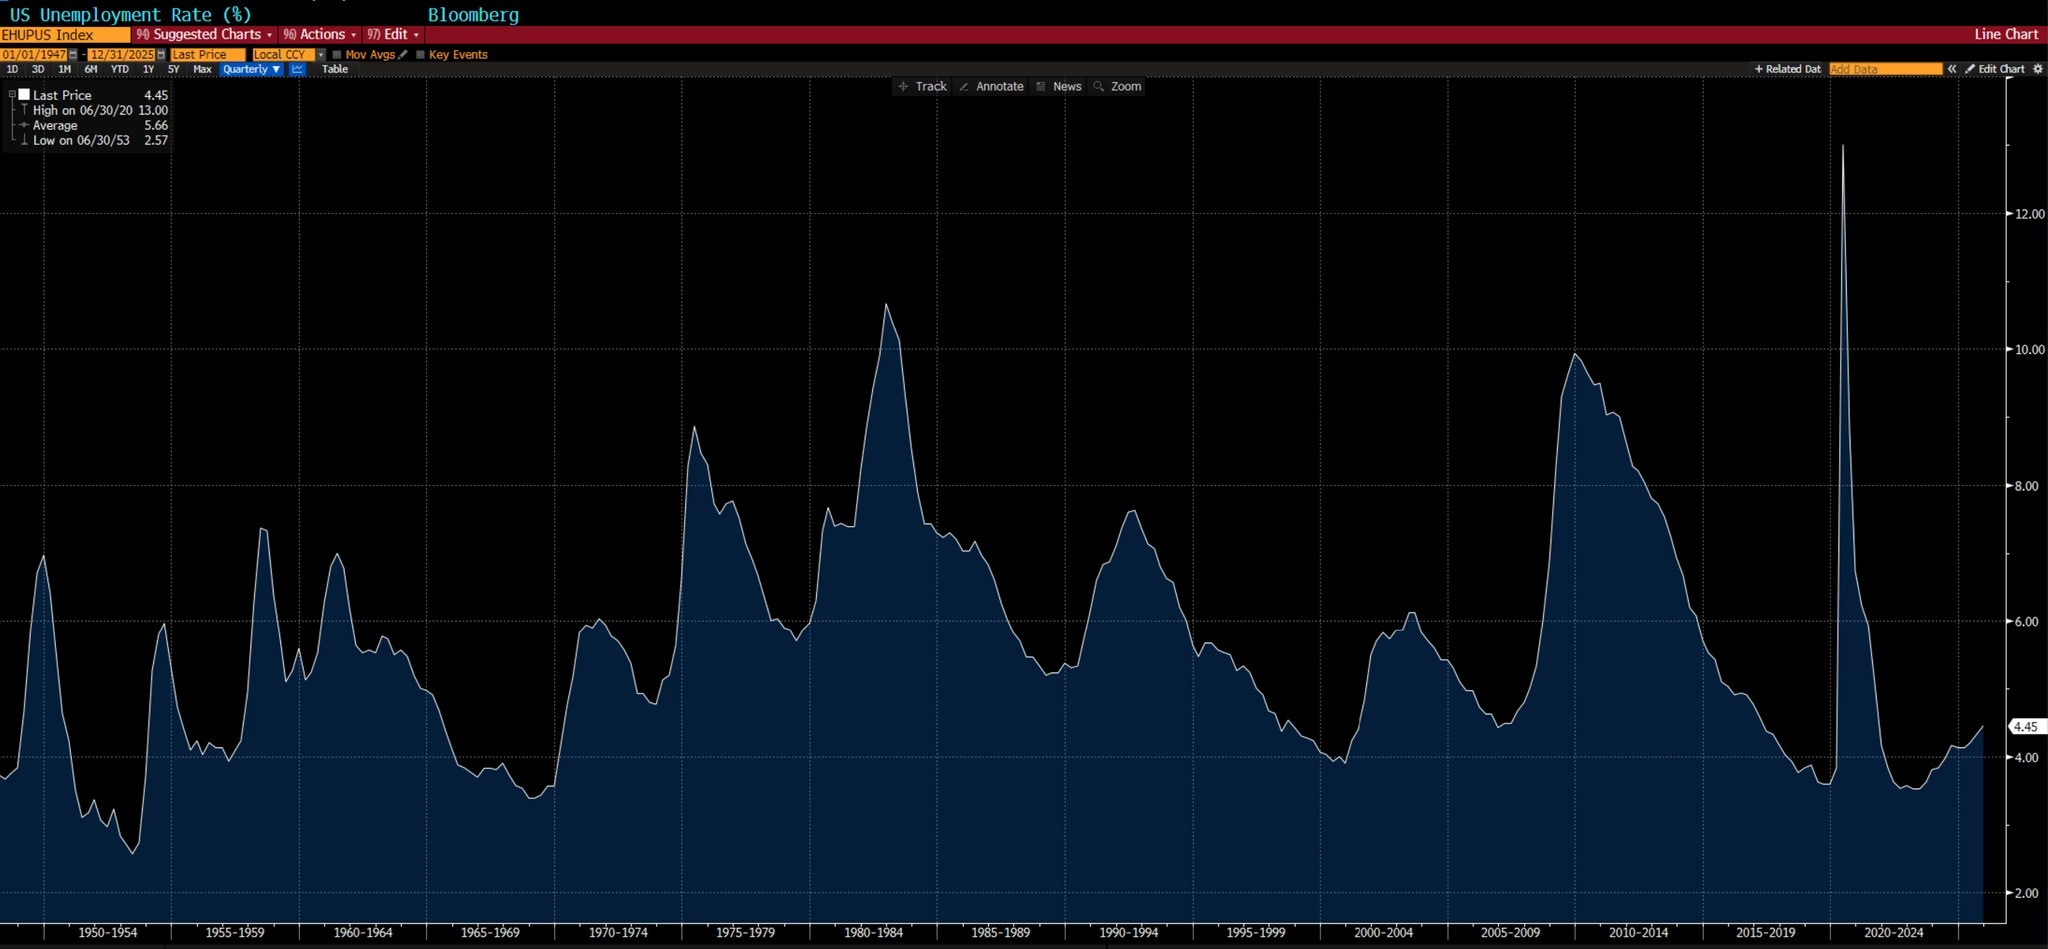Click the Add Data input field
The image size is (2048, 949).
pyautogui.click(x=1884, y=69)
